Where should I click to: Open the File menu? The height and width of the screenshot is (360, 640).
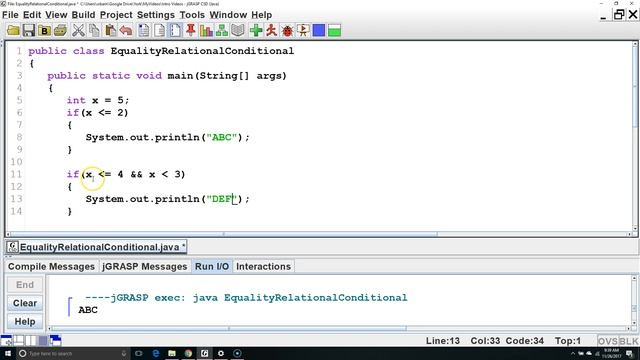tap(10, 15)
